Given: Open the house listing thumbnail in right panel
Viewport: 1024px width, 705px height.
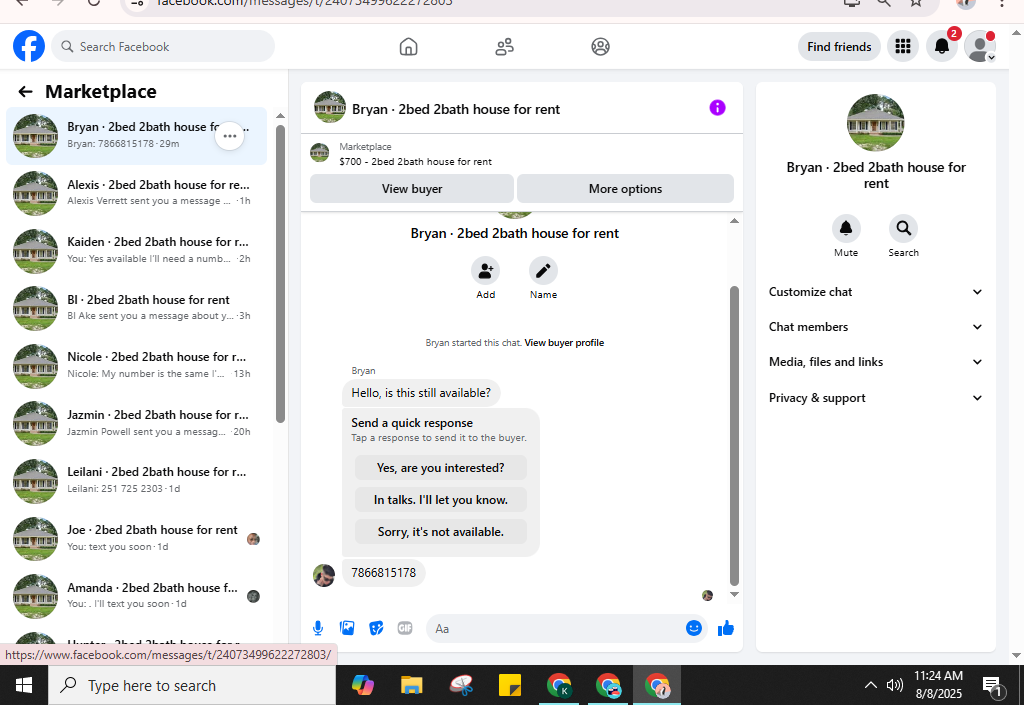Looking at the screenshot, I should (875, 123).
